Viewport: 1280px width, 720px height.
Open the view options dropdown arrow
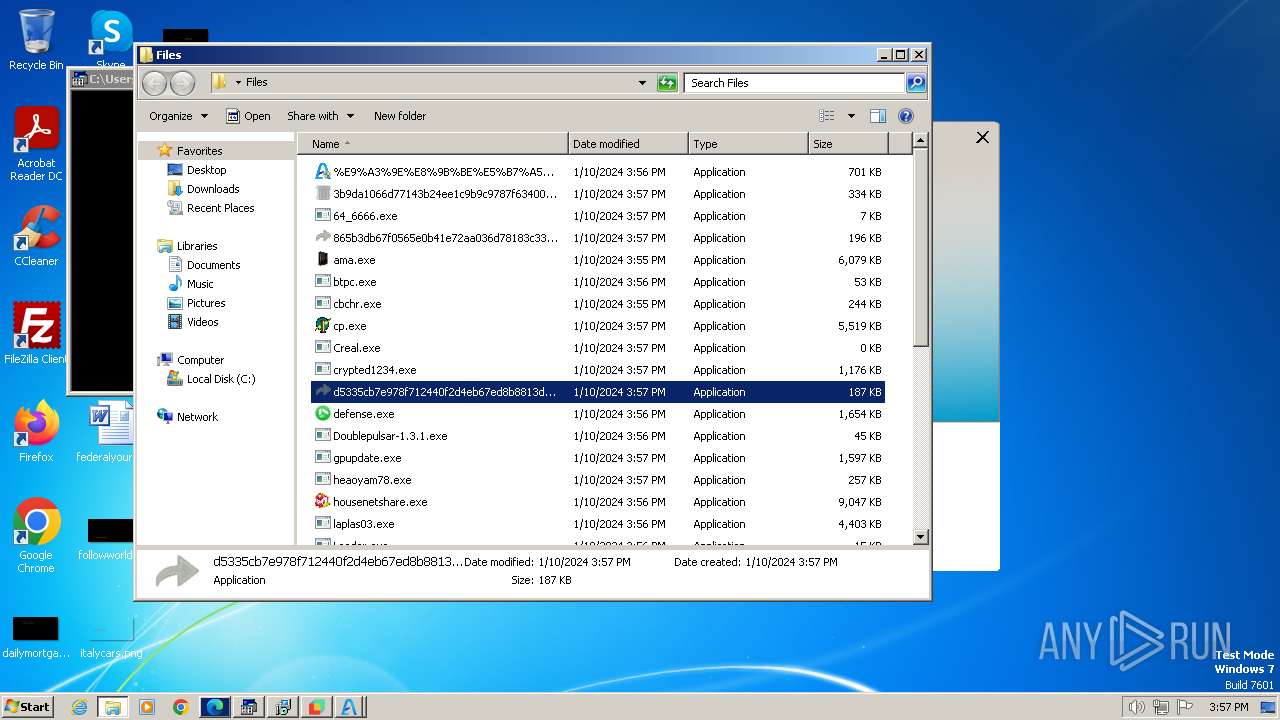(851, 116)
